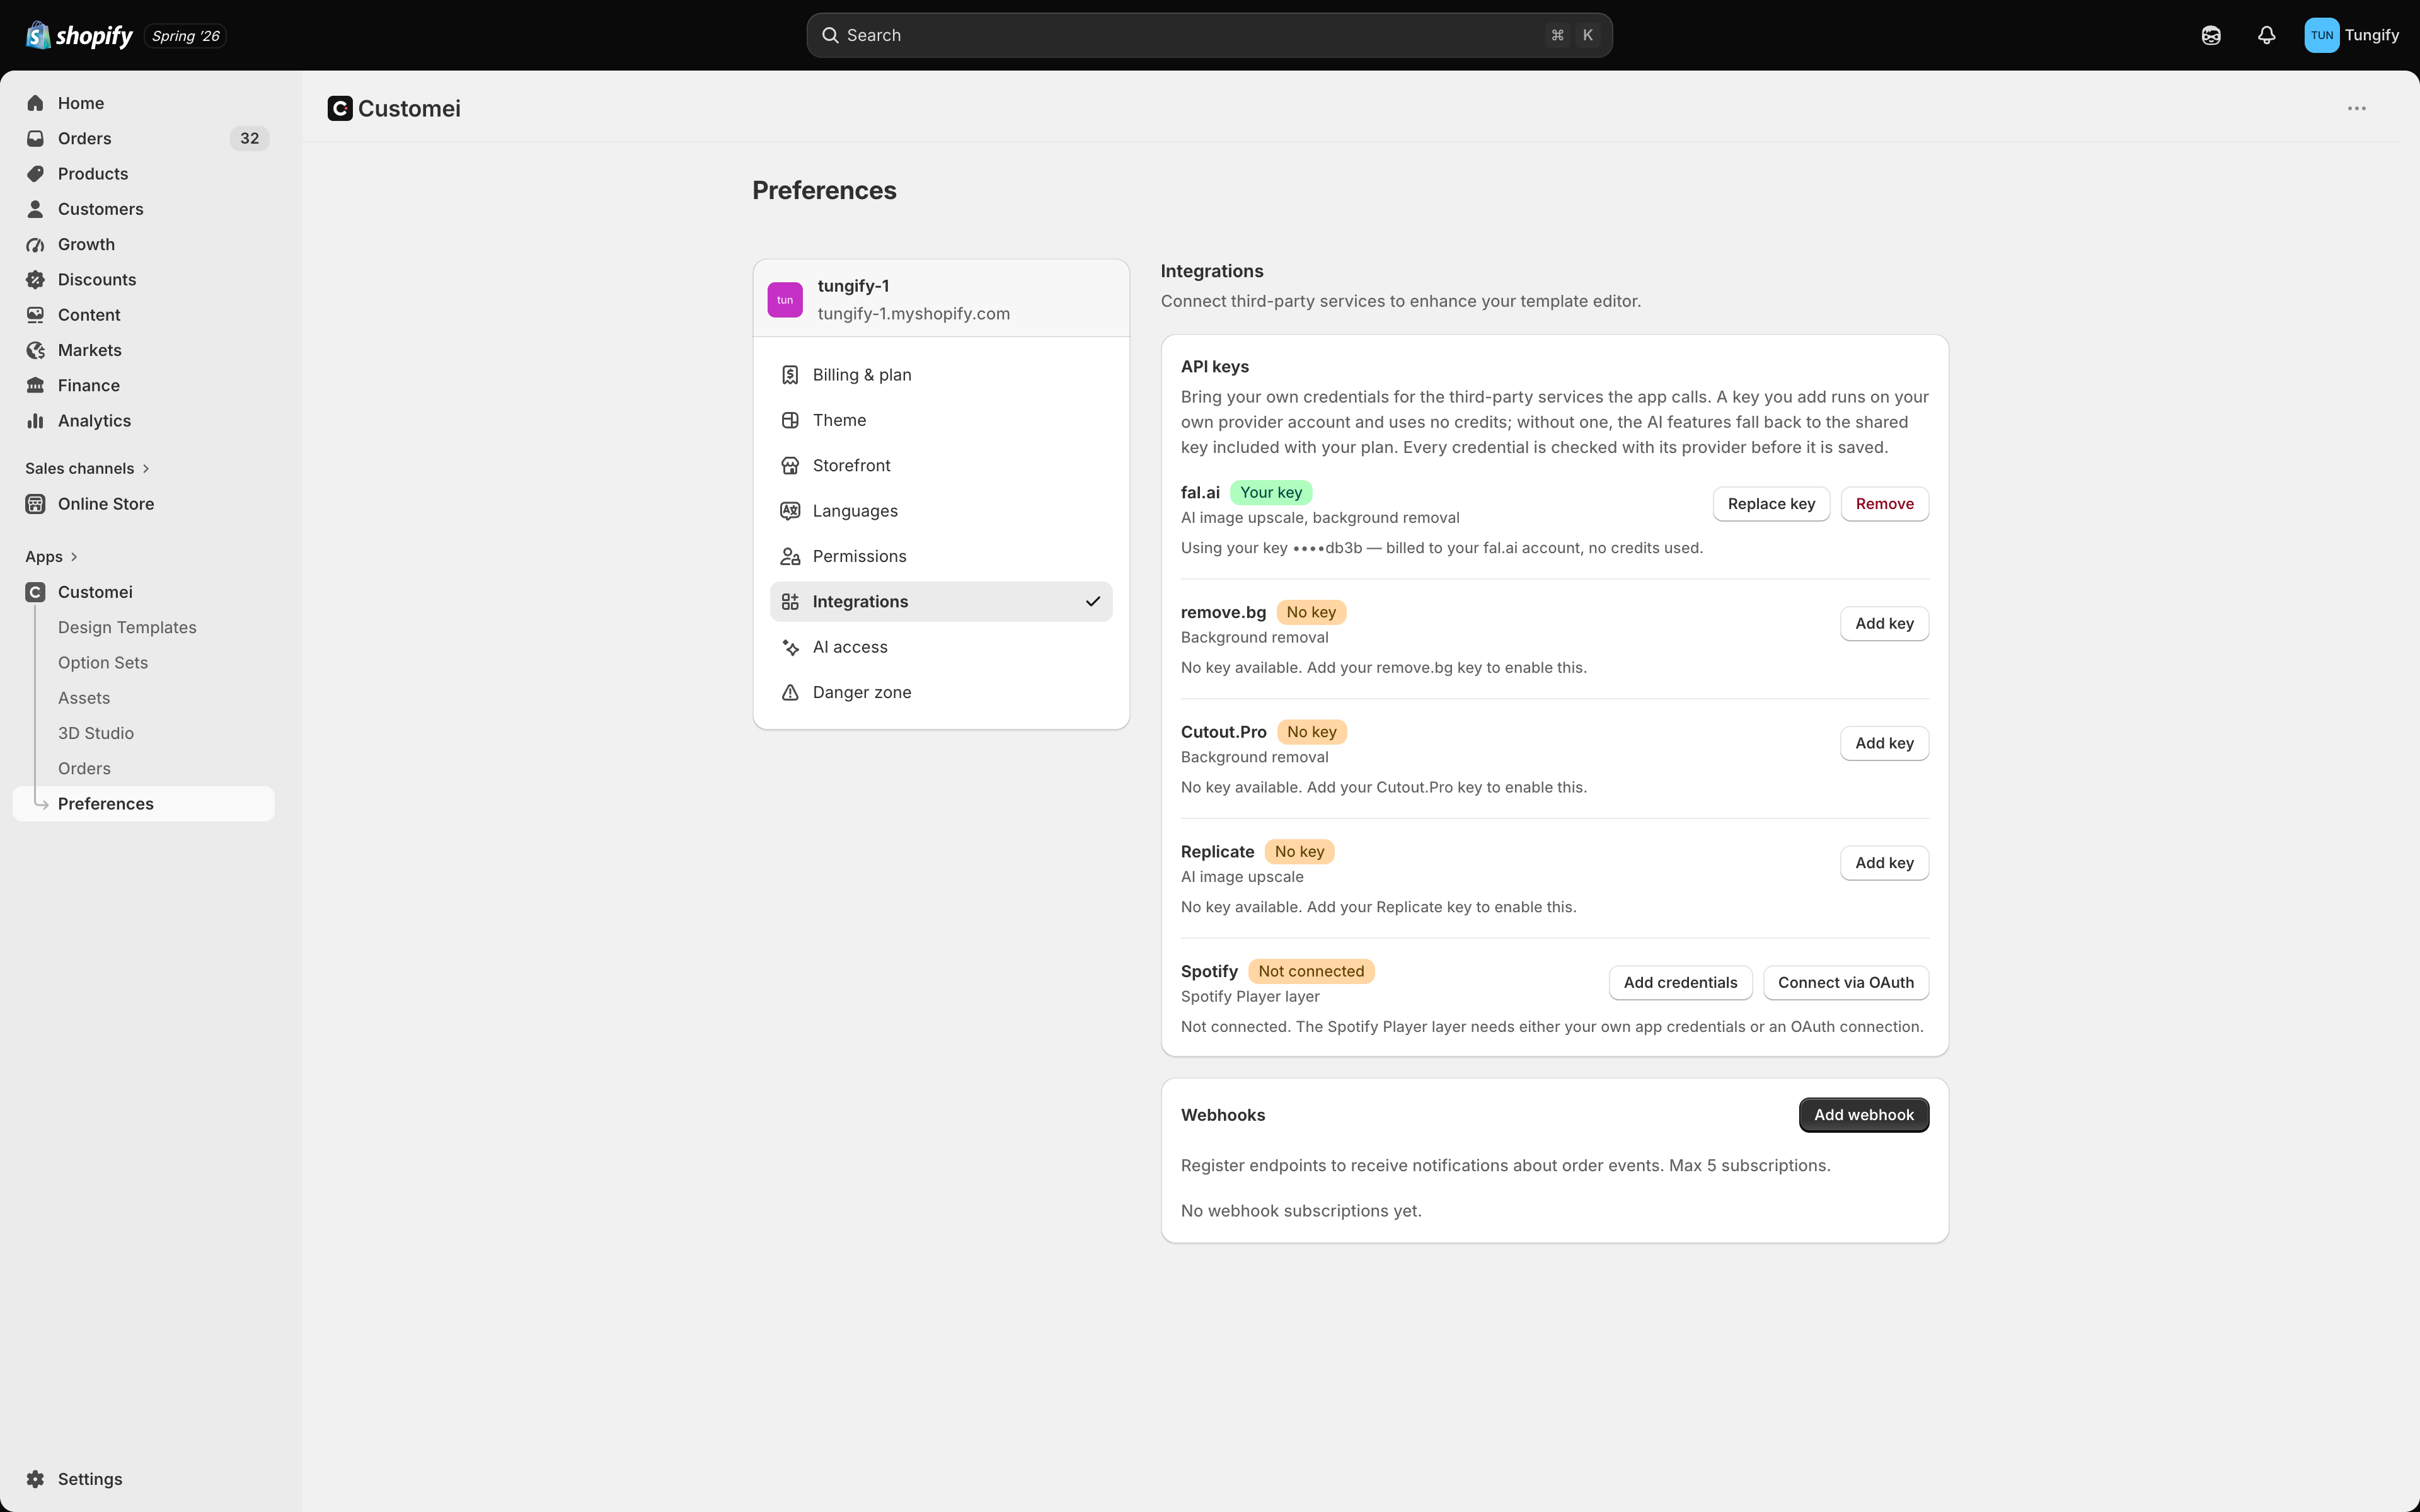Click Add credentials for Spotify
Image resolution: width=2420 pixels, height=1512 pixels.
point(1680,983)
